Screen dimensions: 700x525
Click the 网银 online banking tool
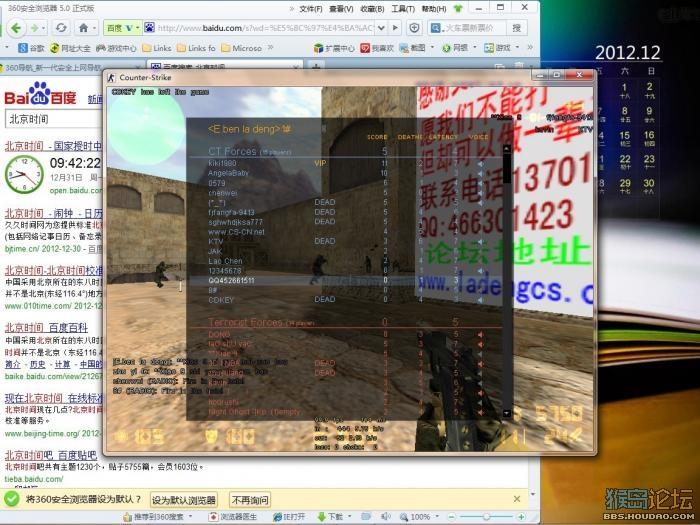click(454, 48)
